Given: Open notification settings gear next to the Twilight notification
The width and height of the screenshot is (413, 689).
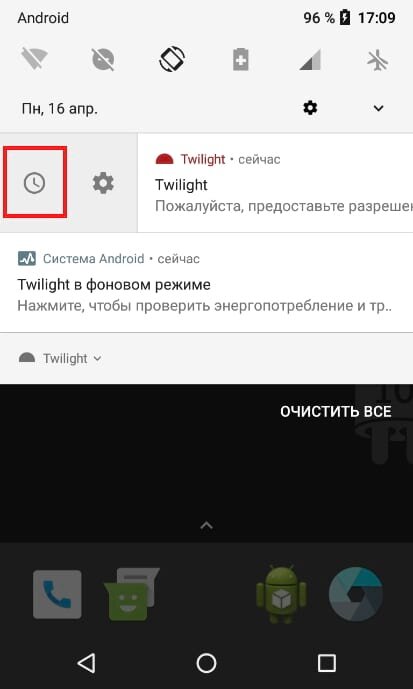Looking at the screenshot, I should tap(103, 183).
